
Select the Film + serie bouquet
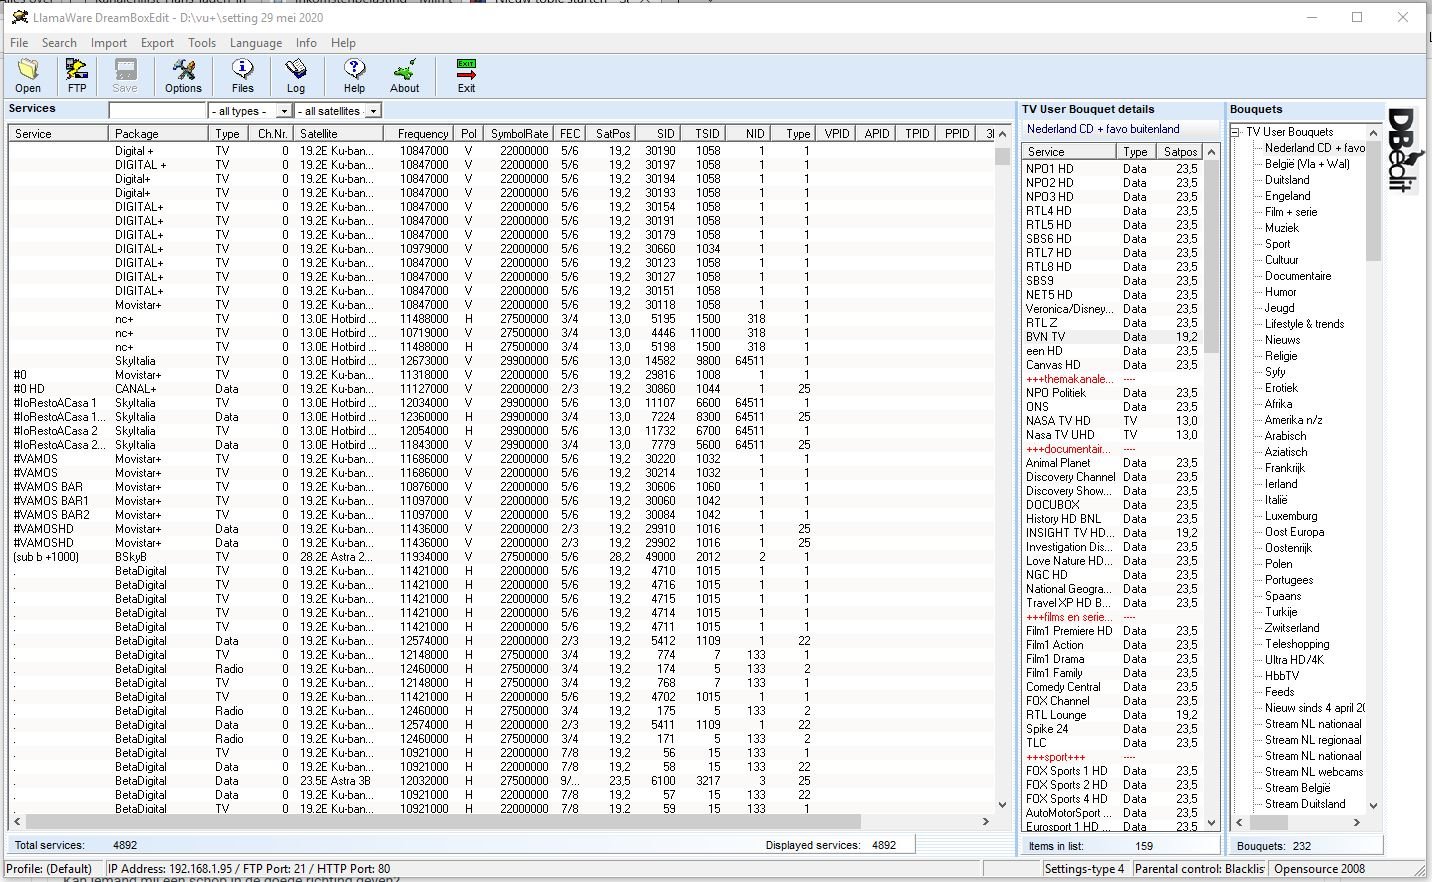(x=1291, y=212)
